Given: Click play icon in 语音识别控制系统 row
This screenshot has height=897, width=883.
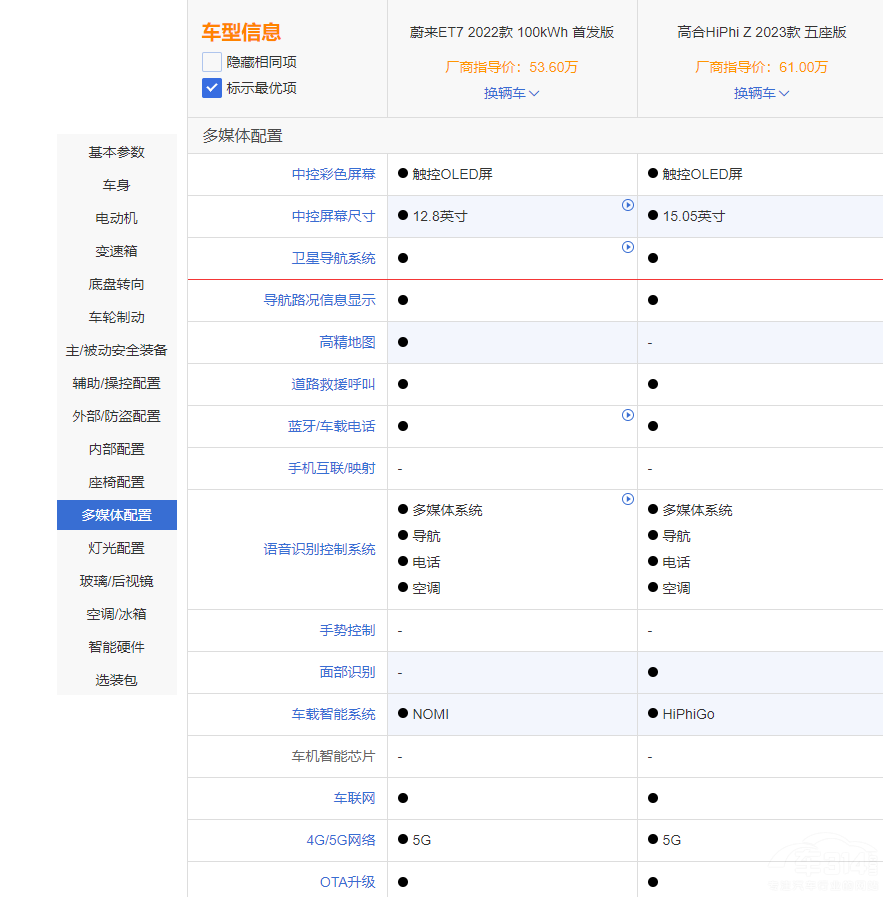Looking at the screenshot, I should click(628, 499).
